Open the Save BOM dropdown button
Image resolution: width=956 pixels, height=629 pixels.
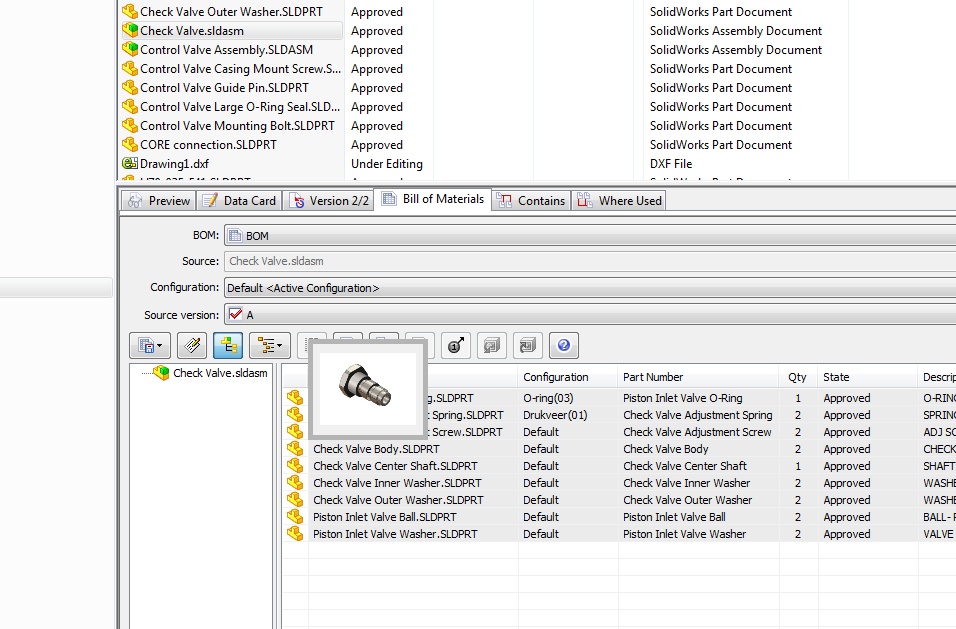click(149, 346)
